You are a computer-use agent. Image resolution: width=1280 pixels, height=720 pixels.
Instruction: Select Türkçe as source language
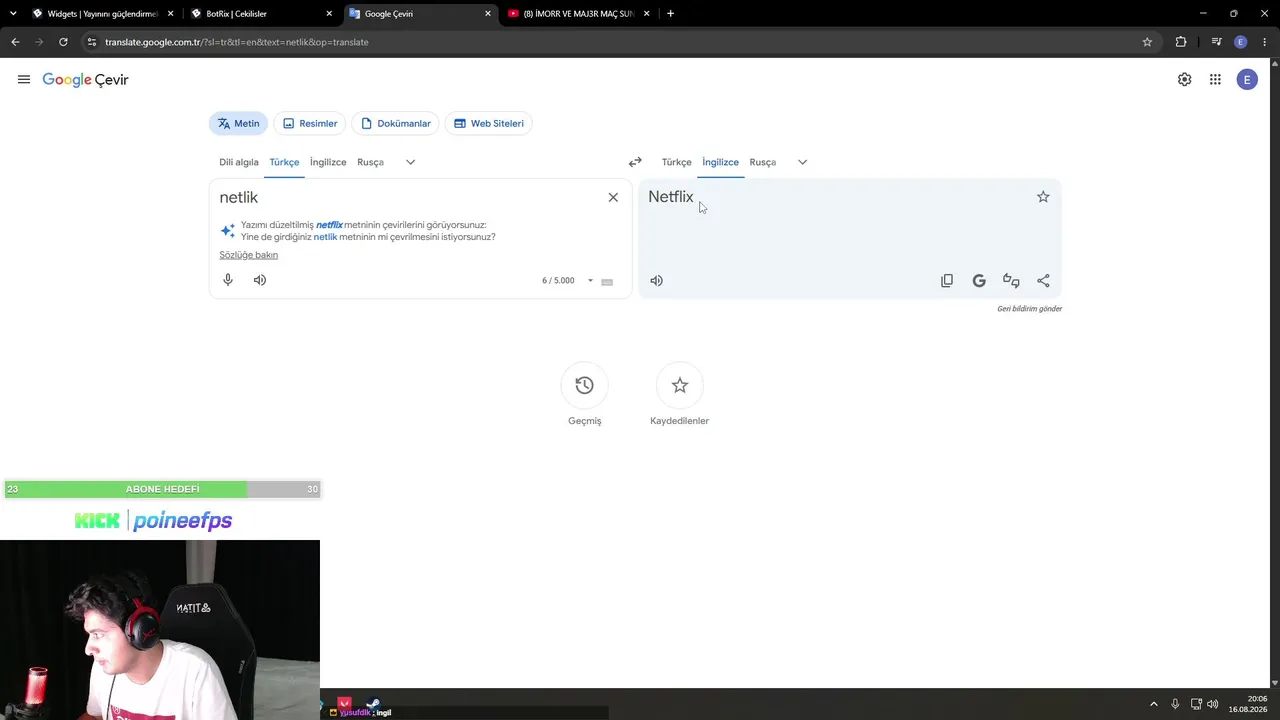pyautogui.click(x=284, y=162)
